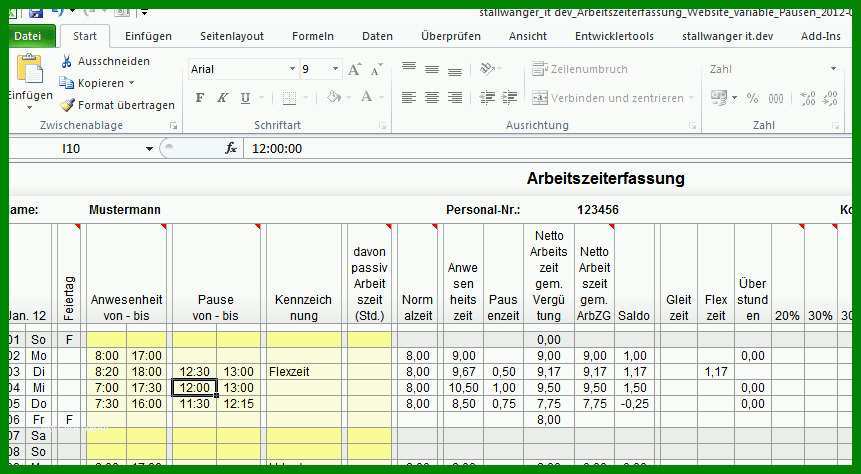
Task: Click the fx insert function icon
Action: [231, 148]
